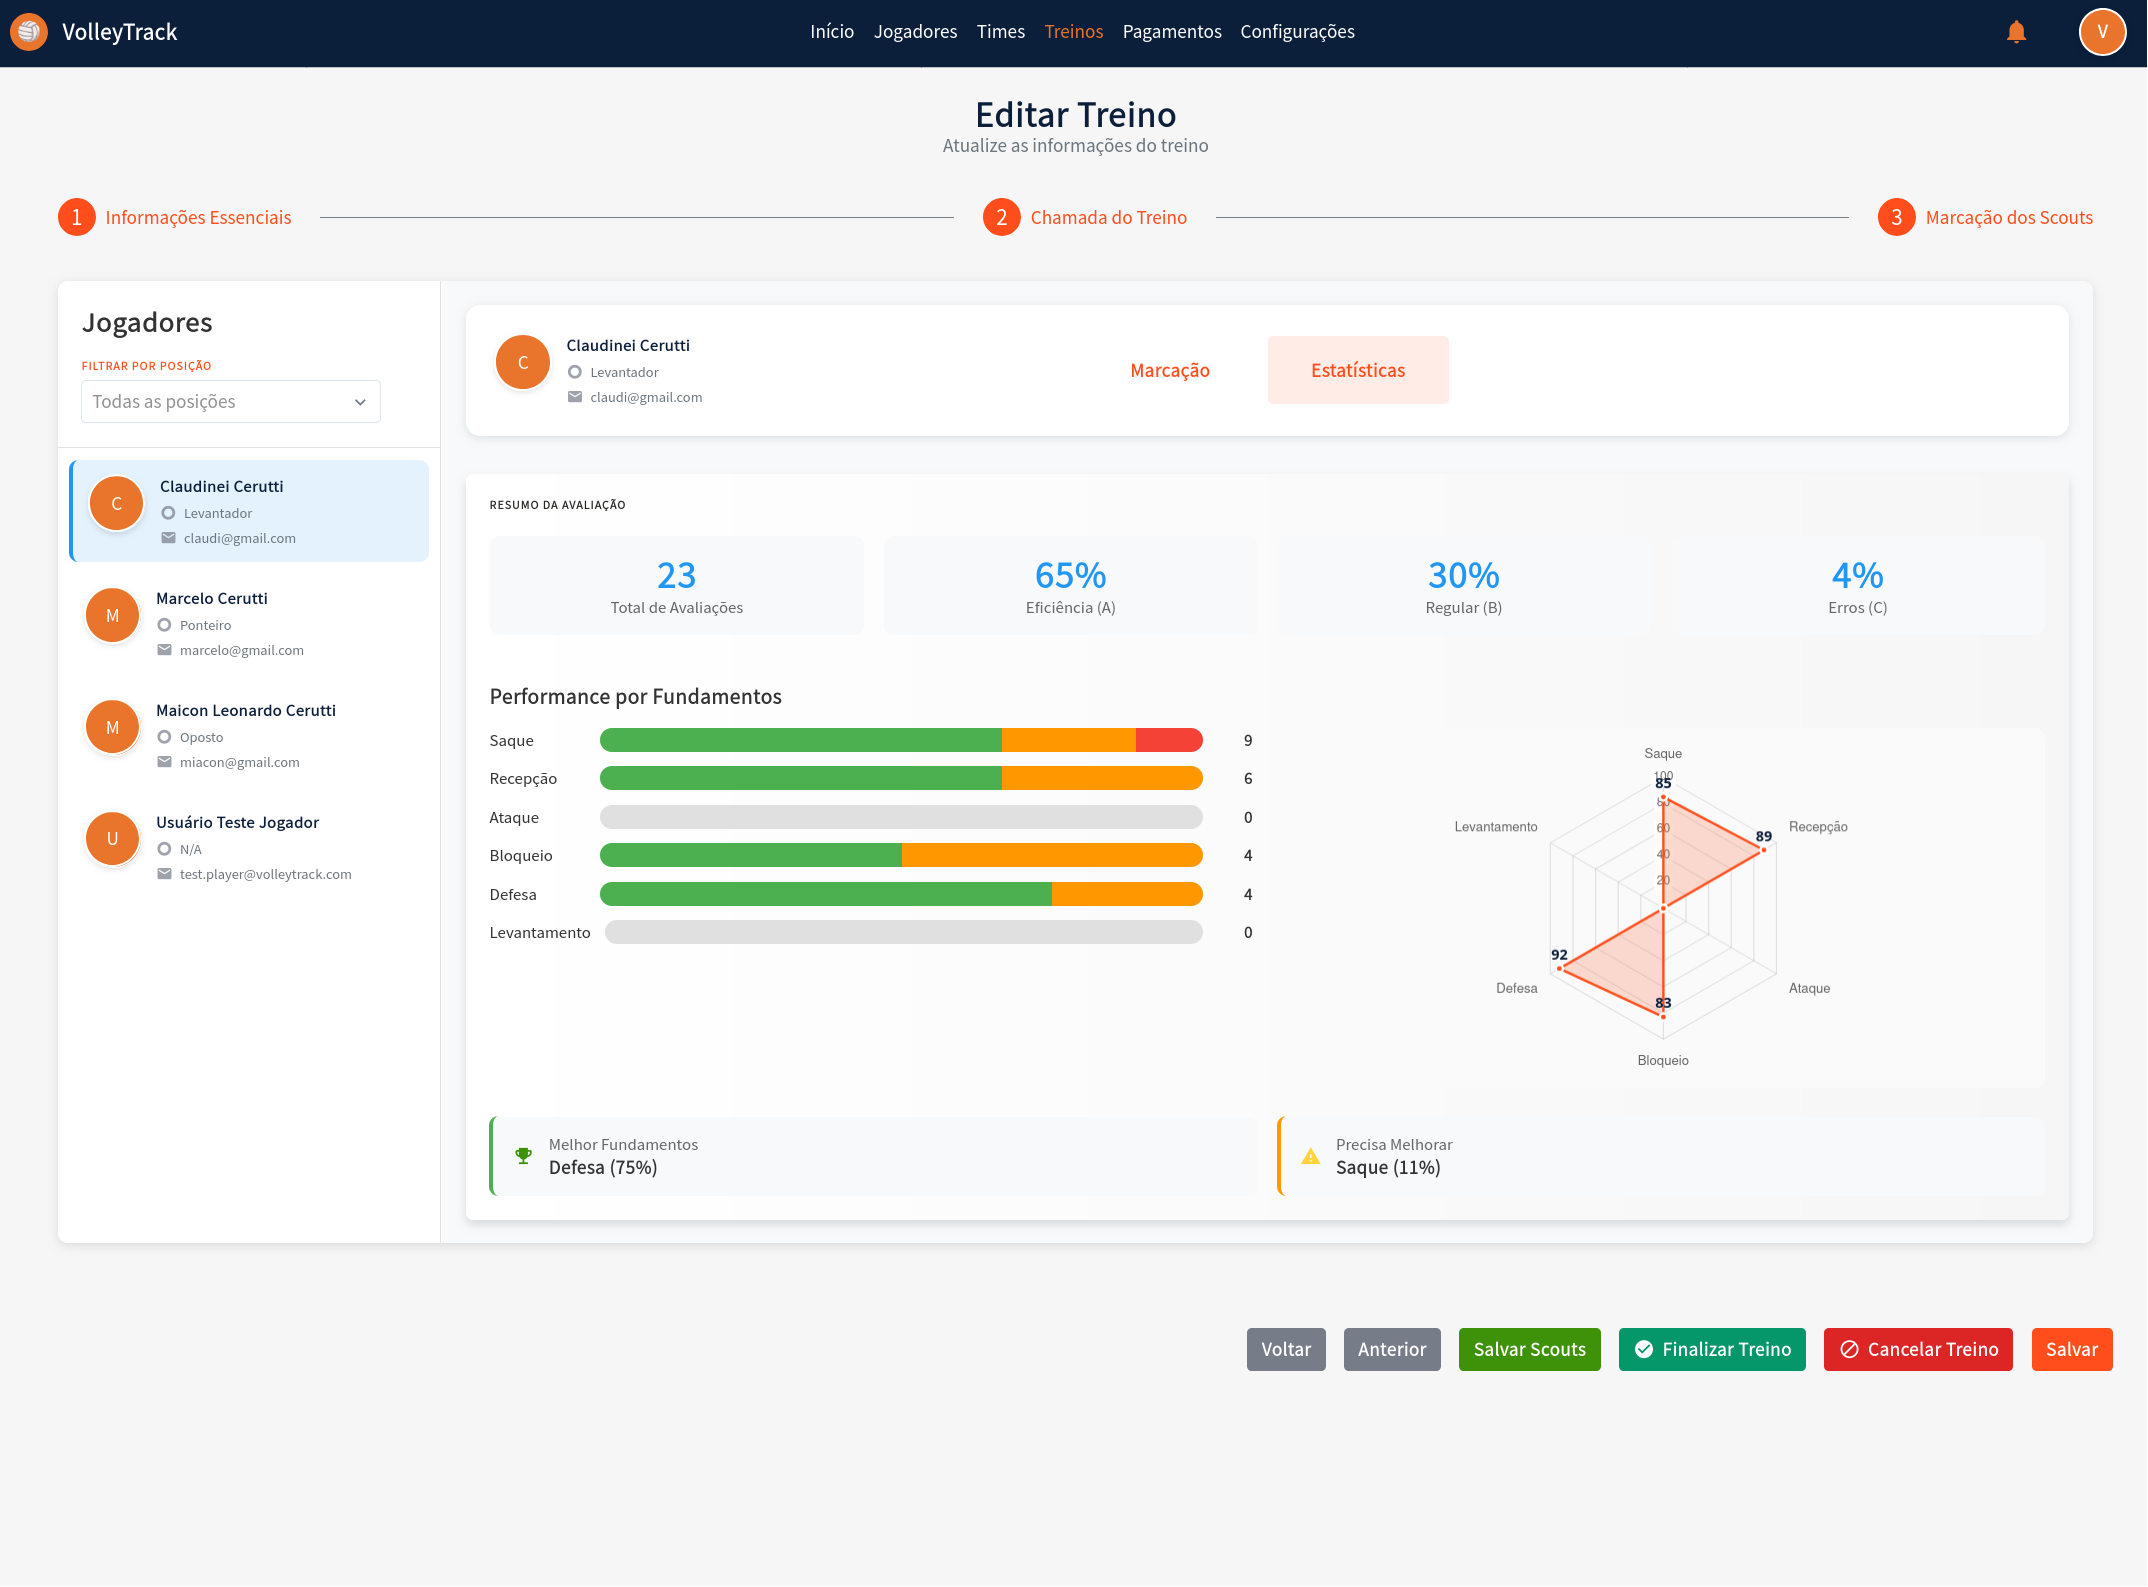Click the step 3 circle, Marcação dos Scouts
2148x1587 pixels.
pyautogui.click(x=1896, y=217)
